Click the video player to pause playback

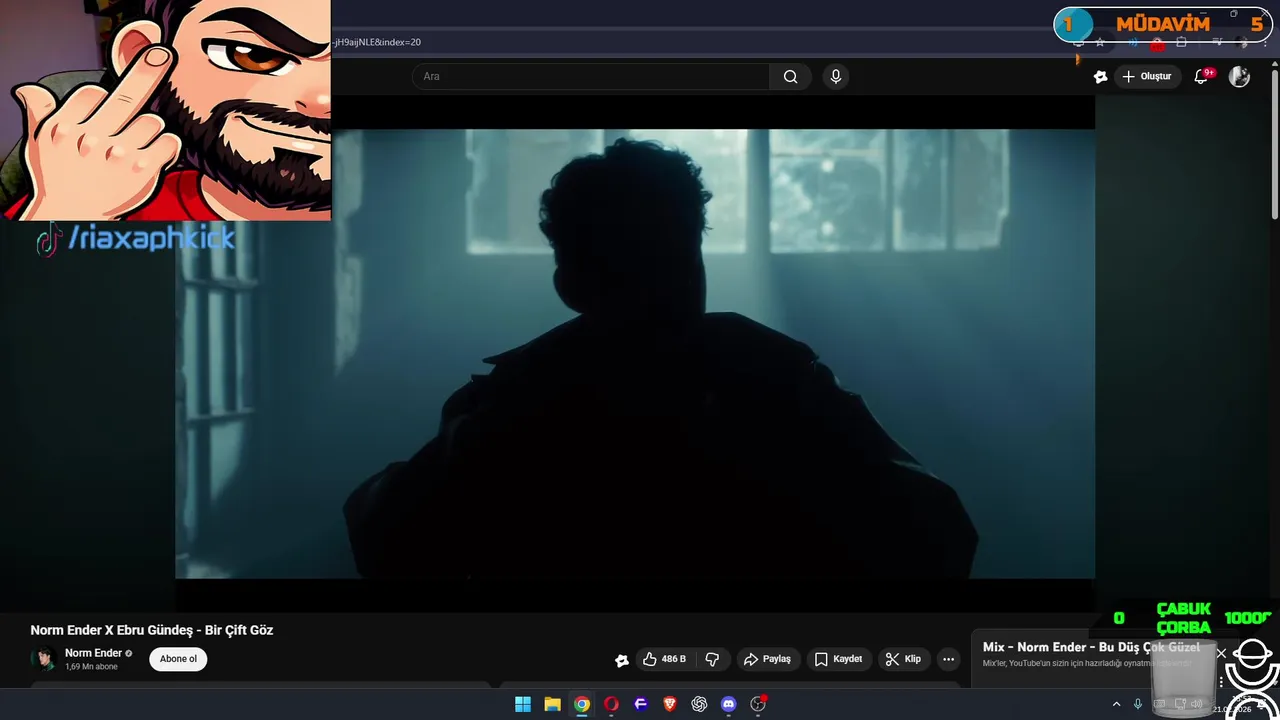tap(635, 354)
